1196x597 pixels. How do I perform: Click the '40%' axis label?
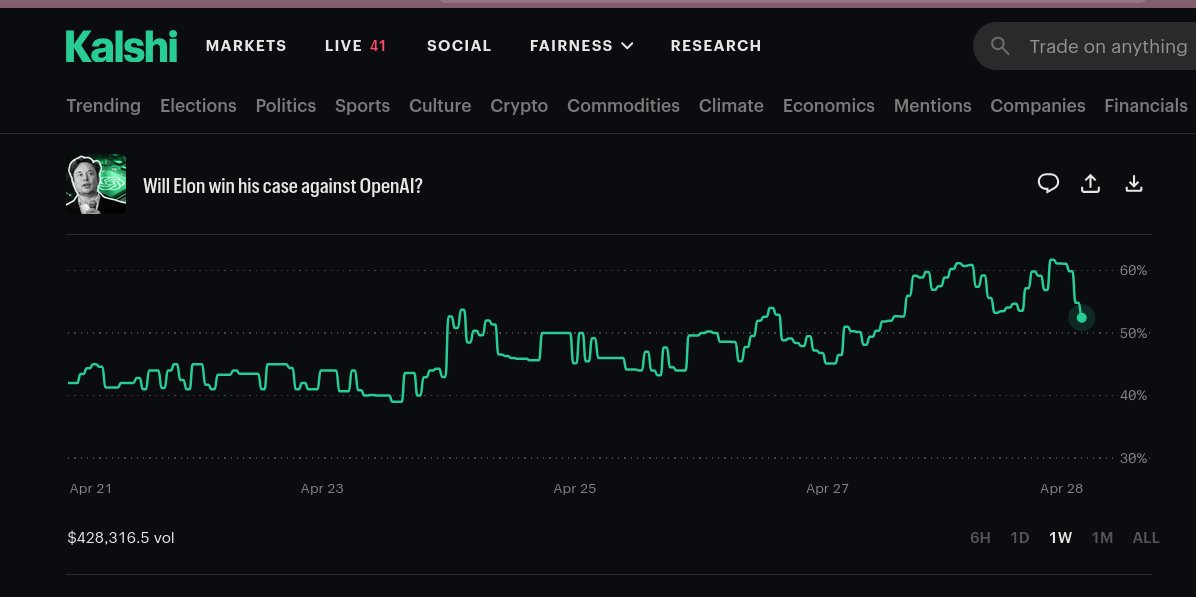click(1133, 396)
